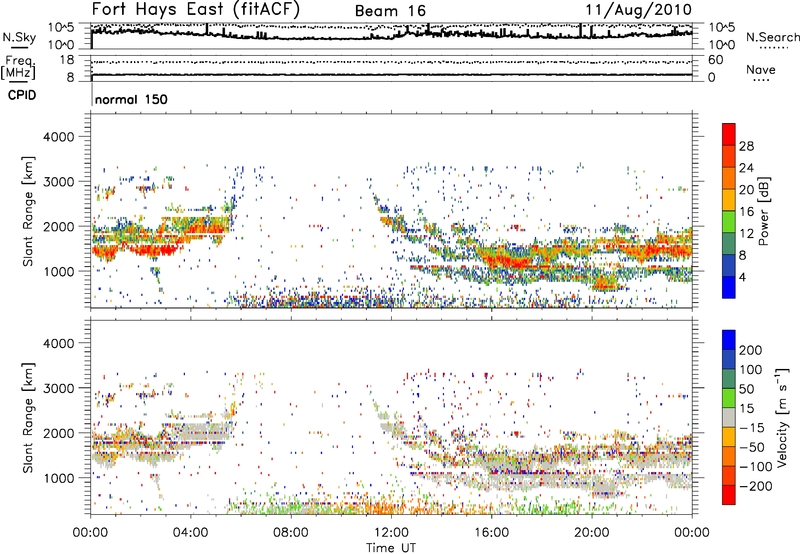
Task: Select the 'Slant Range [km]' label of velocity panel
Action: 28,418
